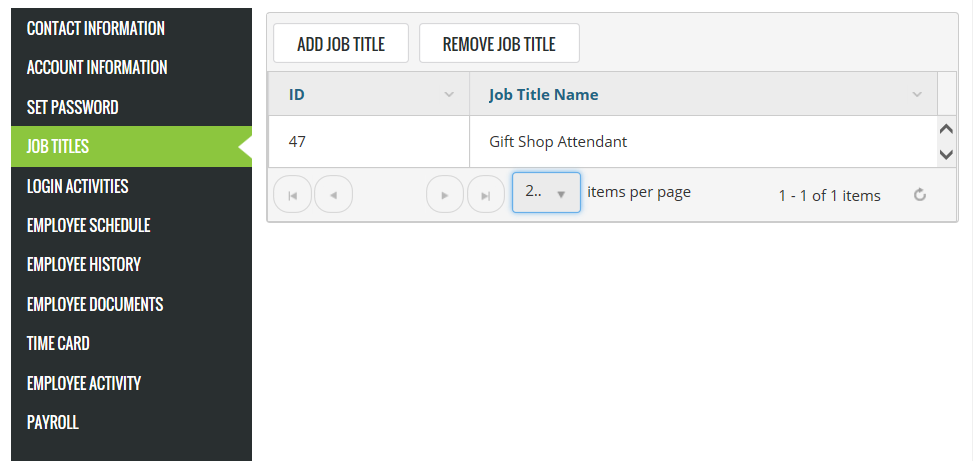The height and width of the screenshot is (461, 973).
Task: Open Contact Information section
Action: click(x=96, y=28)
